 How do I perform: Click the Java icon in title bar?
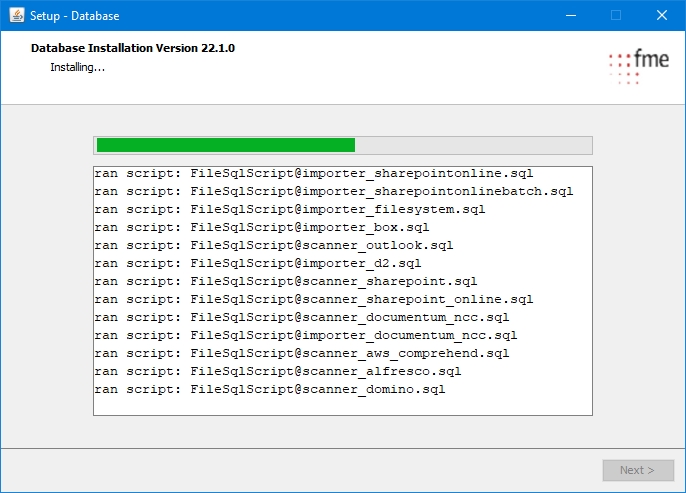[17, 15]
